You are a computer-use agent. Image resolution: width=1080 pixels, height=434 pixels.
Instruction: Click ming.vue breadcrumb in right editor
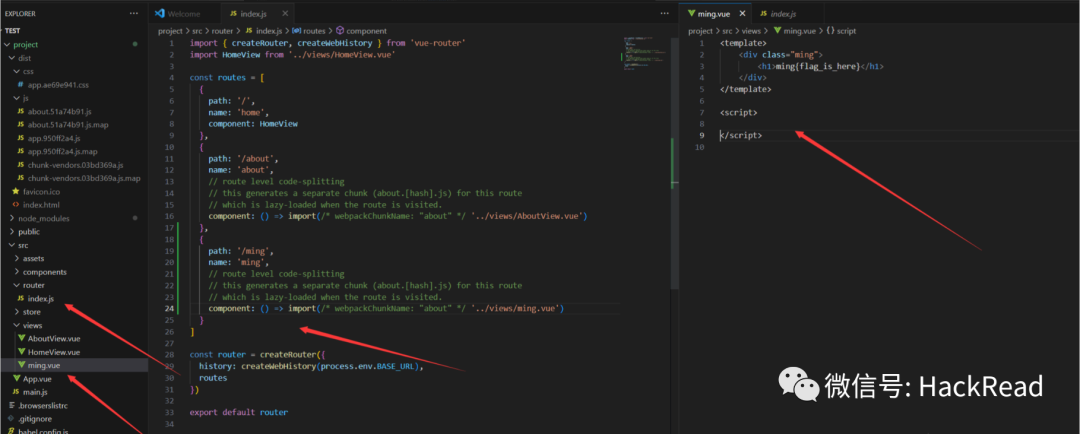(800, 31)
